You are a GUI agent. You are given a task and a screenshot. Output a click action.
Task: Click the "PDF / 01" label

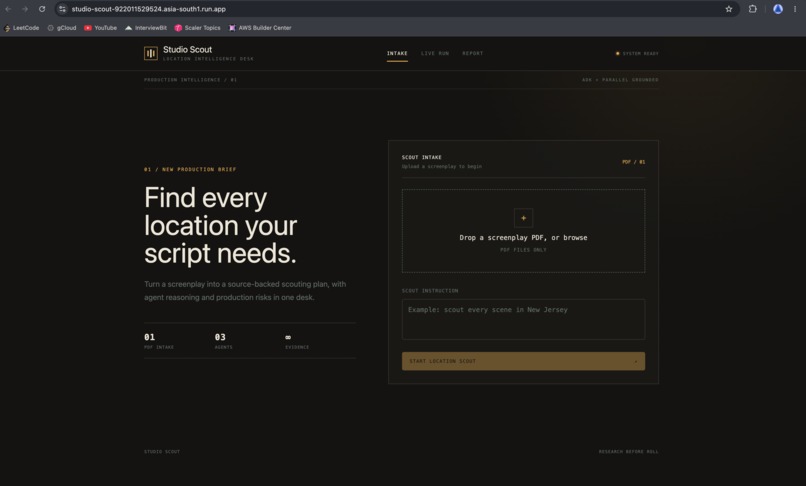(x=633, y=162)
